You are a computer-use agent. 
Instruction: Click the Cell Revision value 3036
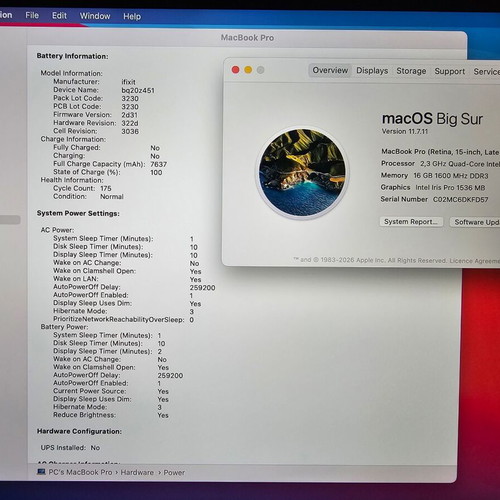(x=130, y=131)
